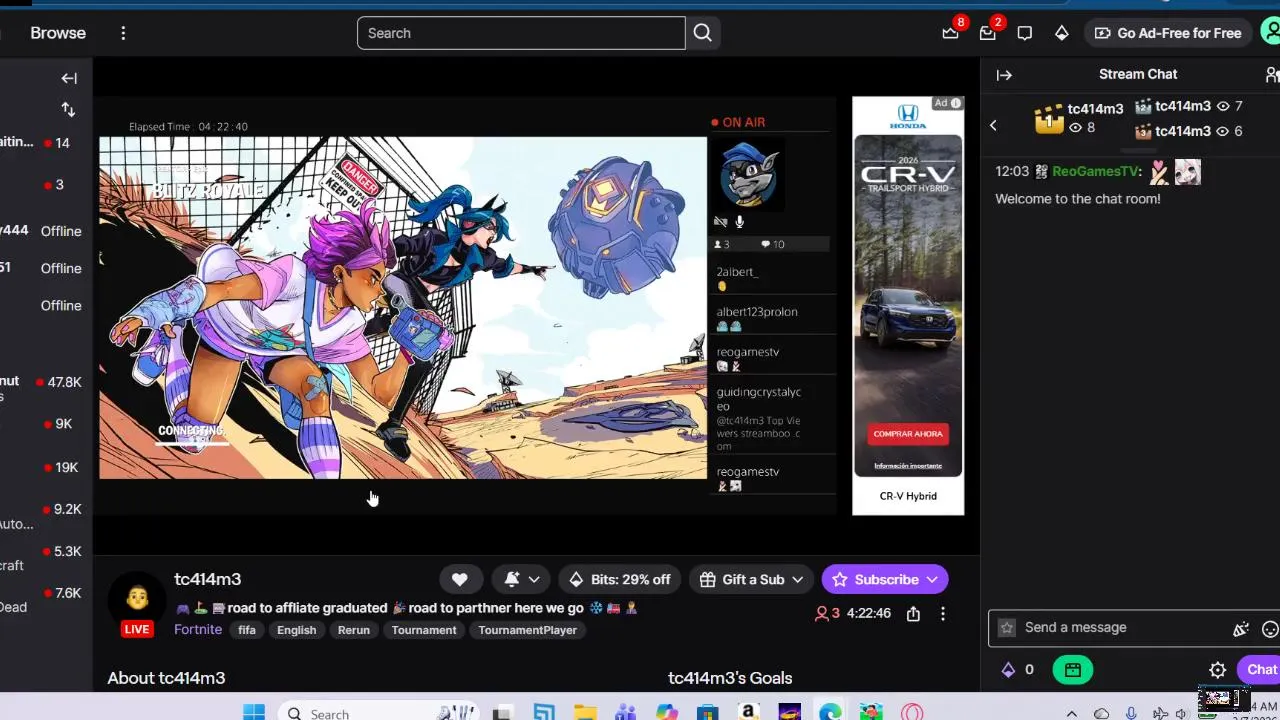Collapse Stream Chat panel arrow
1280x720 pixels.
[1004, 75]
